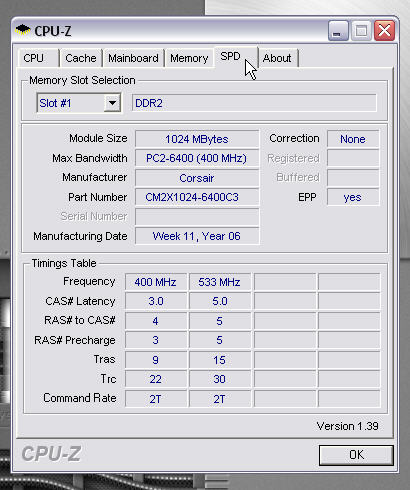Minimize the CPU-Z window

(x=338, y=31)
